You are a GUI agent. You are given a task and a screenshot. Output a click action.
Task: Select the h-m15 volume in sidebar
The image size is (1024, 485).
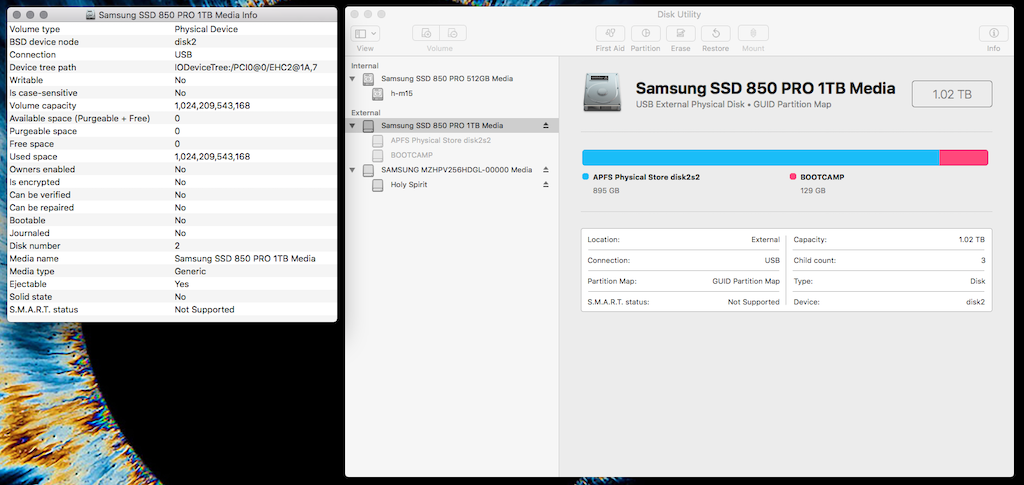(402, 93)
